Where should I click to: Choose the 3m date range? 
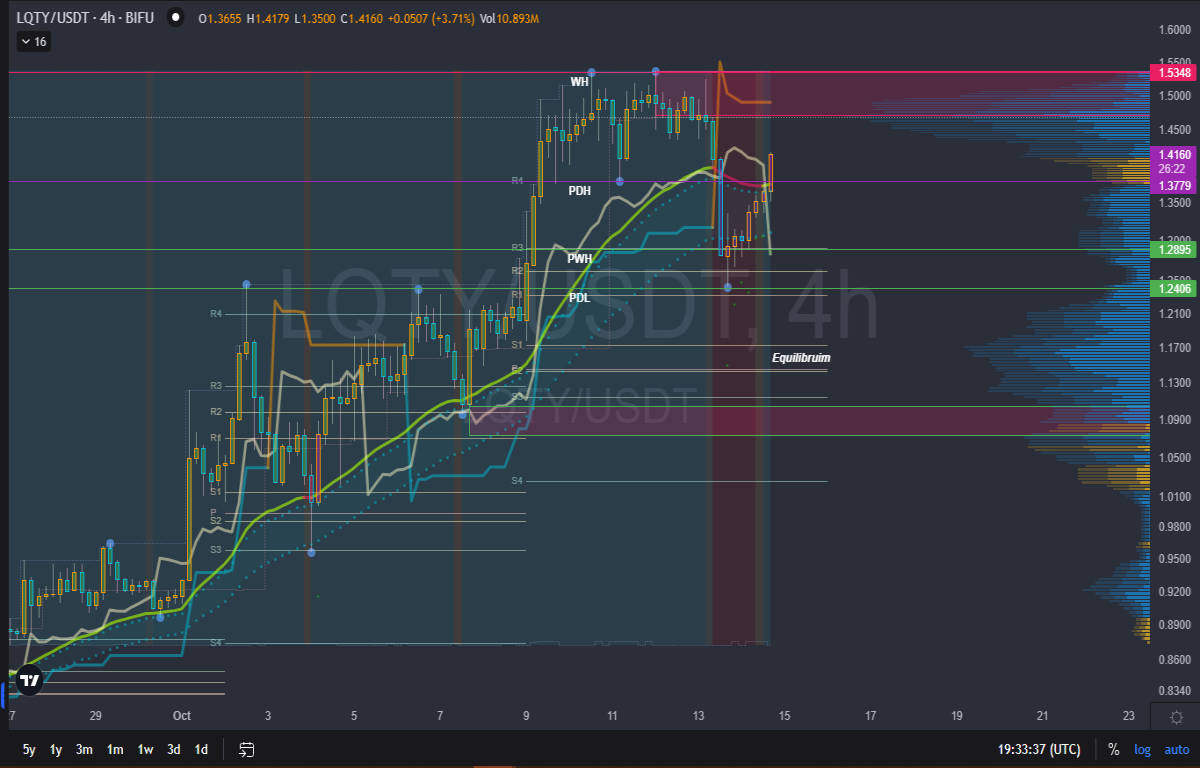click(85, 749)
